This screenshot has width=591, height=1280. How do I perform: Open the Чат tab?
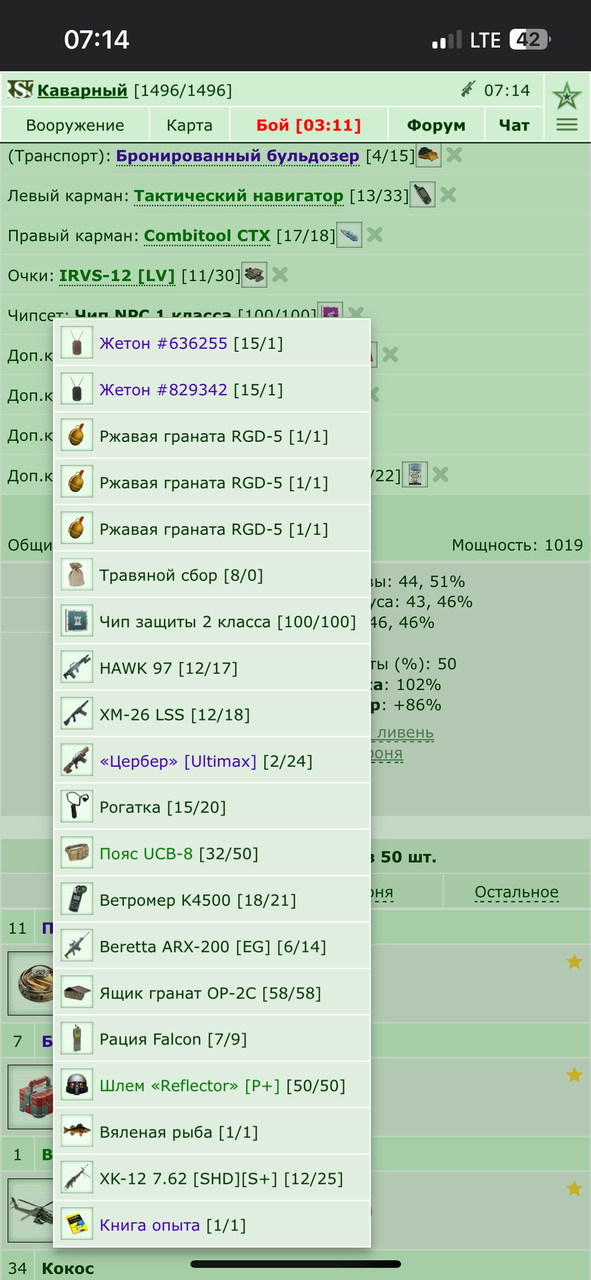point(514,125)
